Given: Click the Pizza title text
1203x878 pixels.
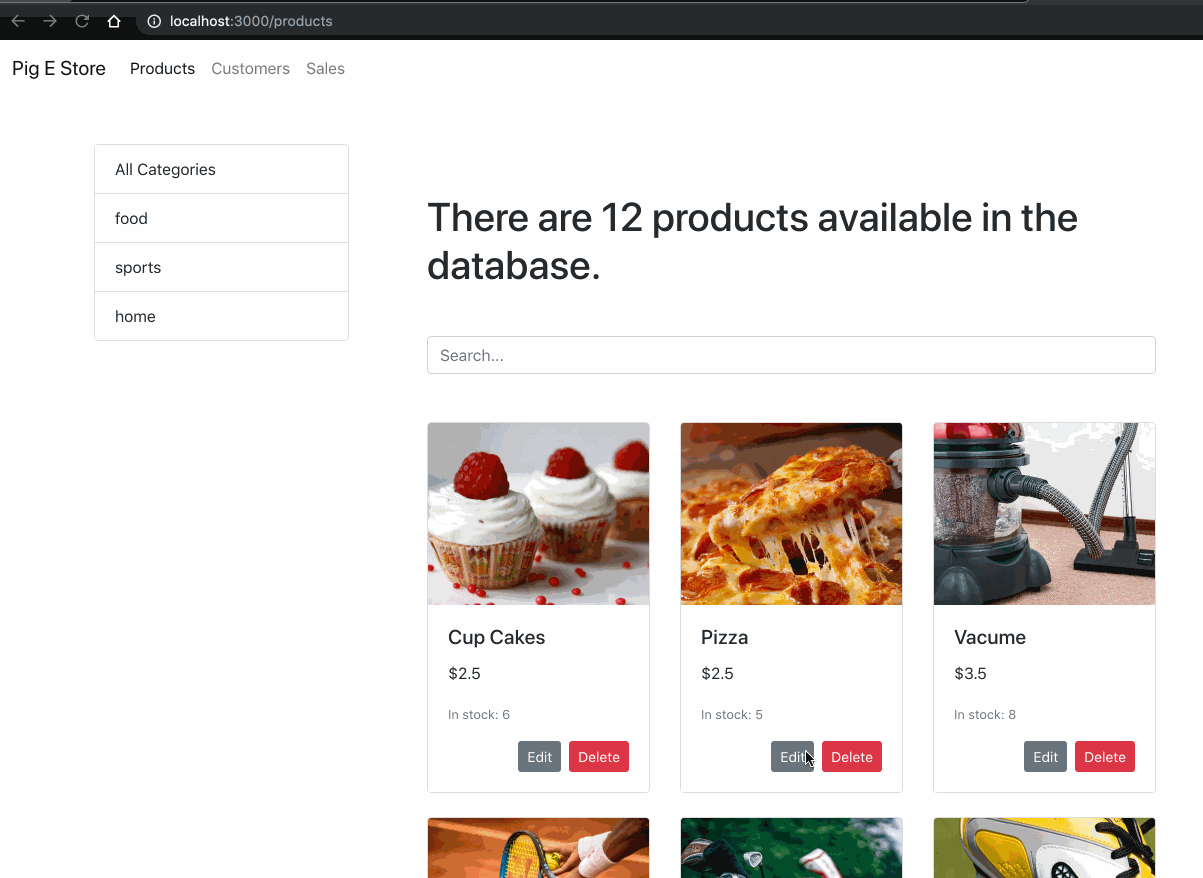Looking at the screenshot, I should point(724,637).
